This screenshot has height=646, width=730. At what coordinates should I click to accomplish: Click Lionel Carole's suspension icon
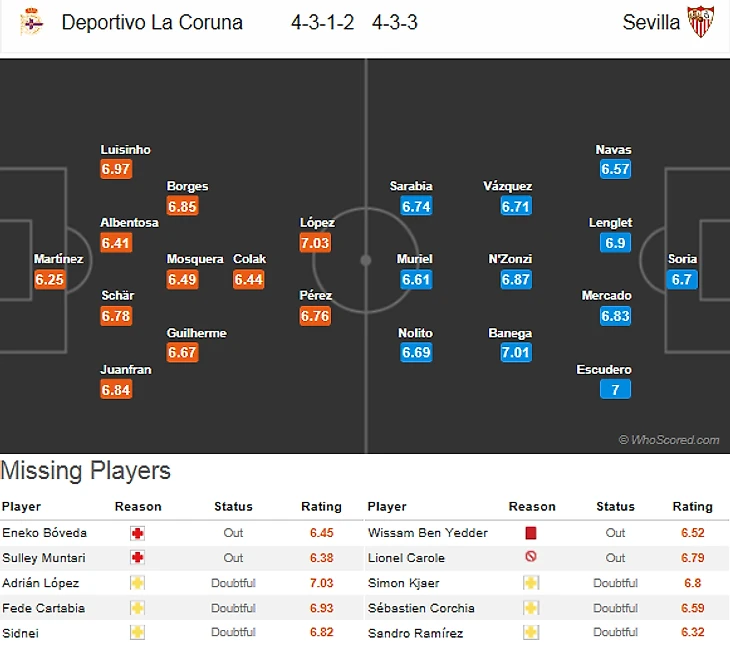point(531,558)
